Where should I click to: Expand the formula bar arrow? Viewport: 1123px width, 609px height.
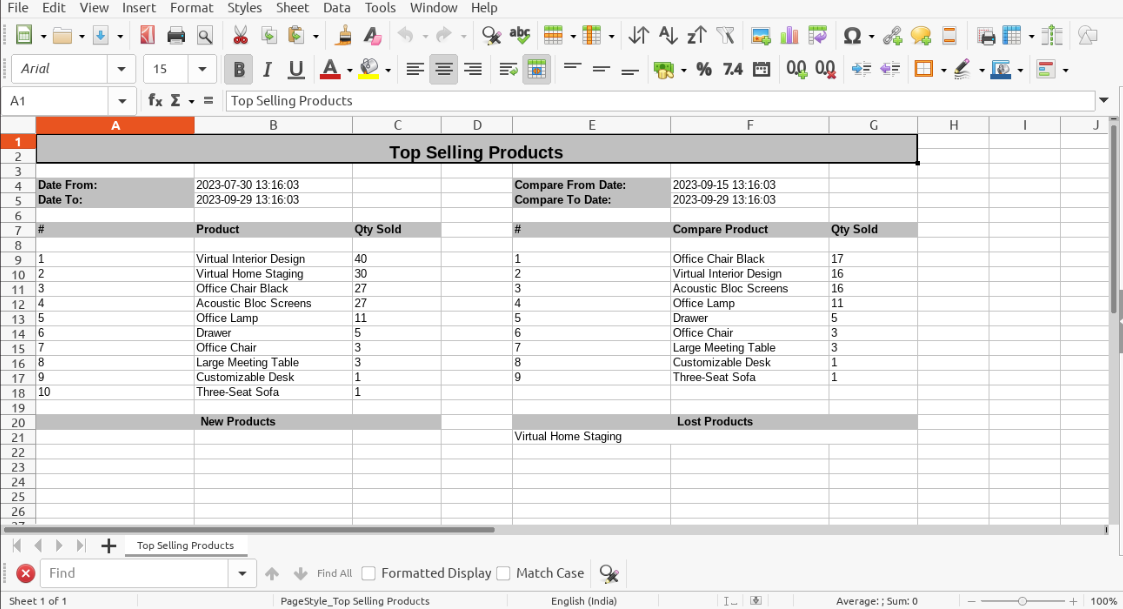1104,100
